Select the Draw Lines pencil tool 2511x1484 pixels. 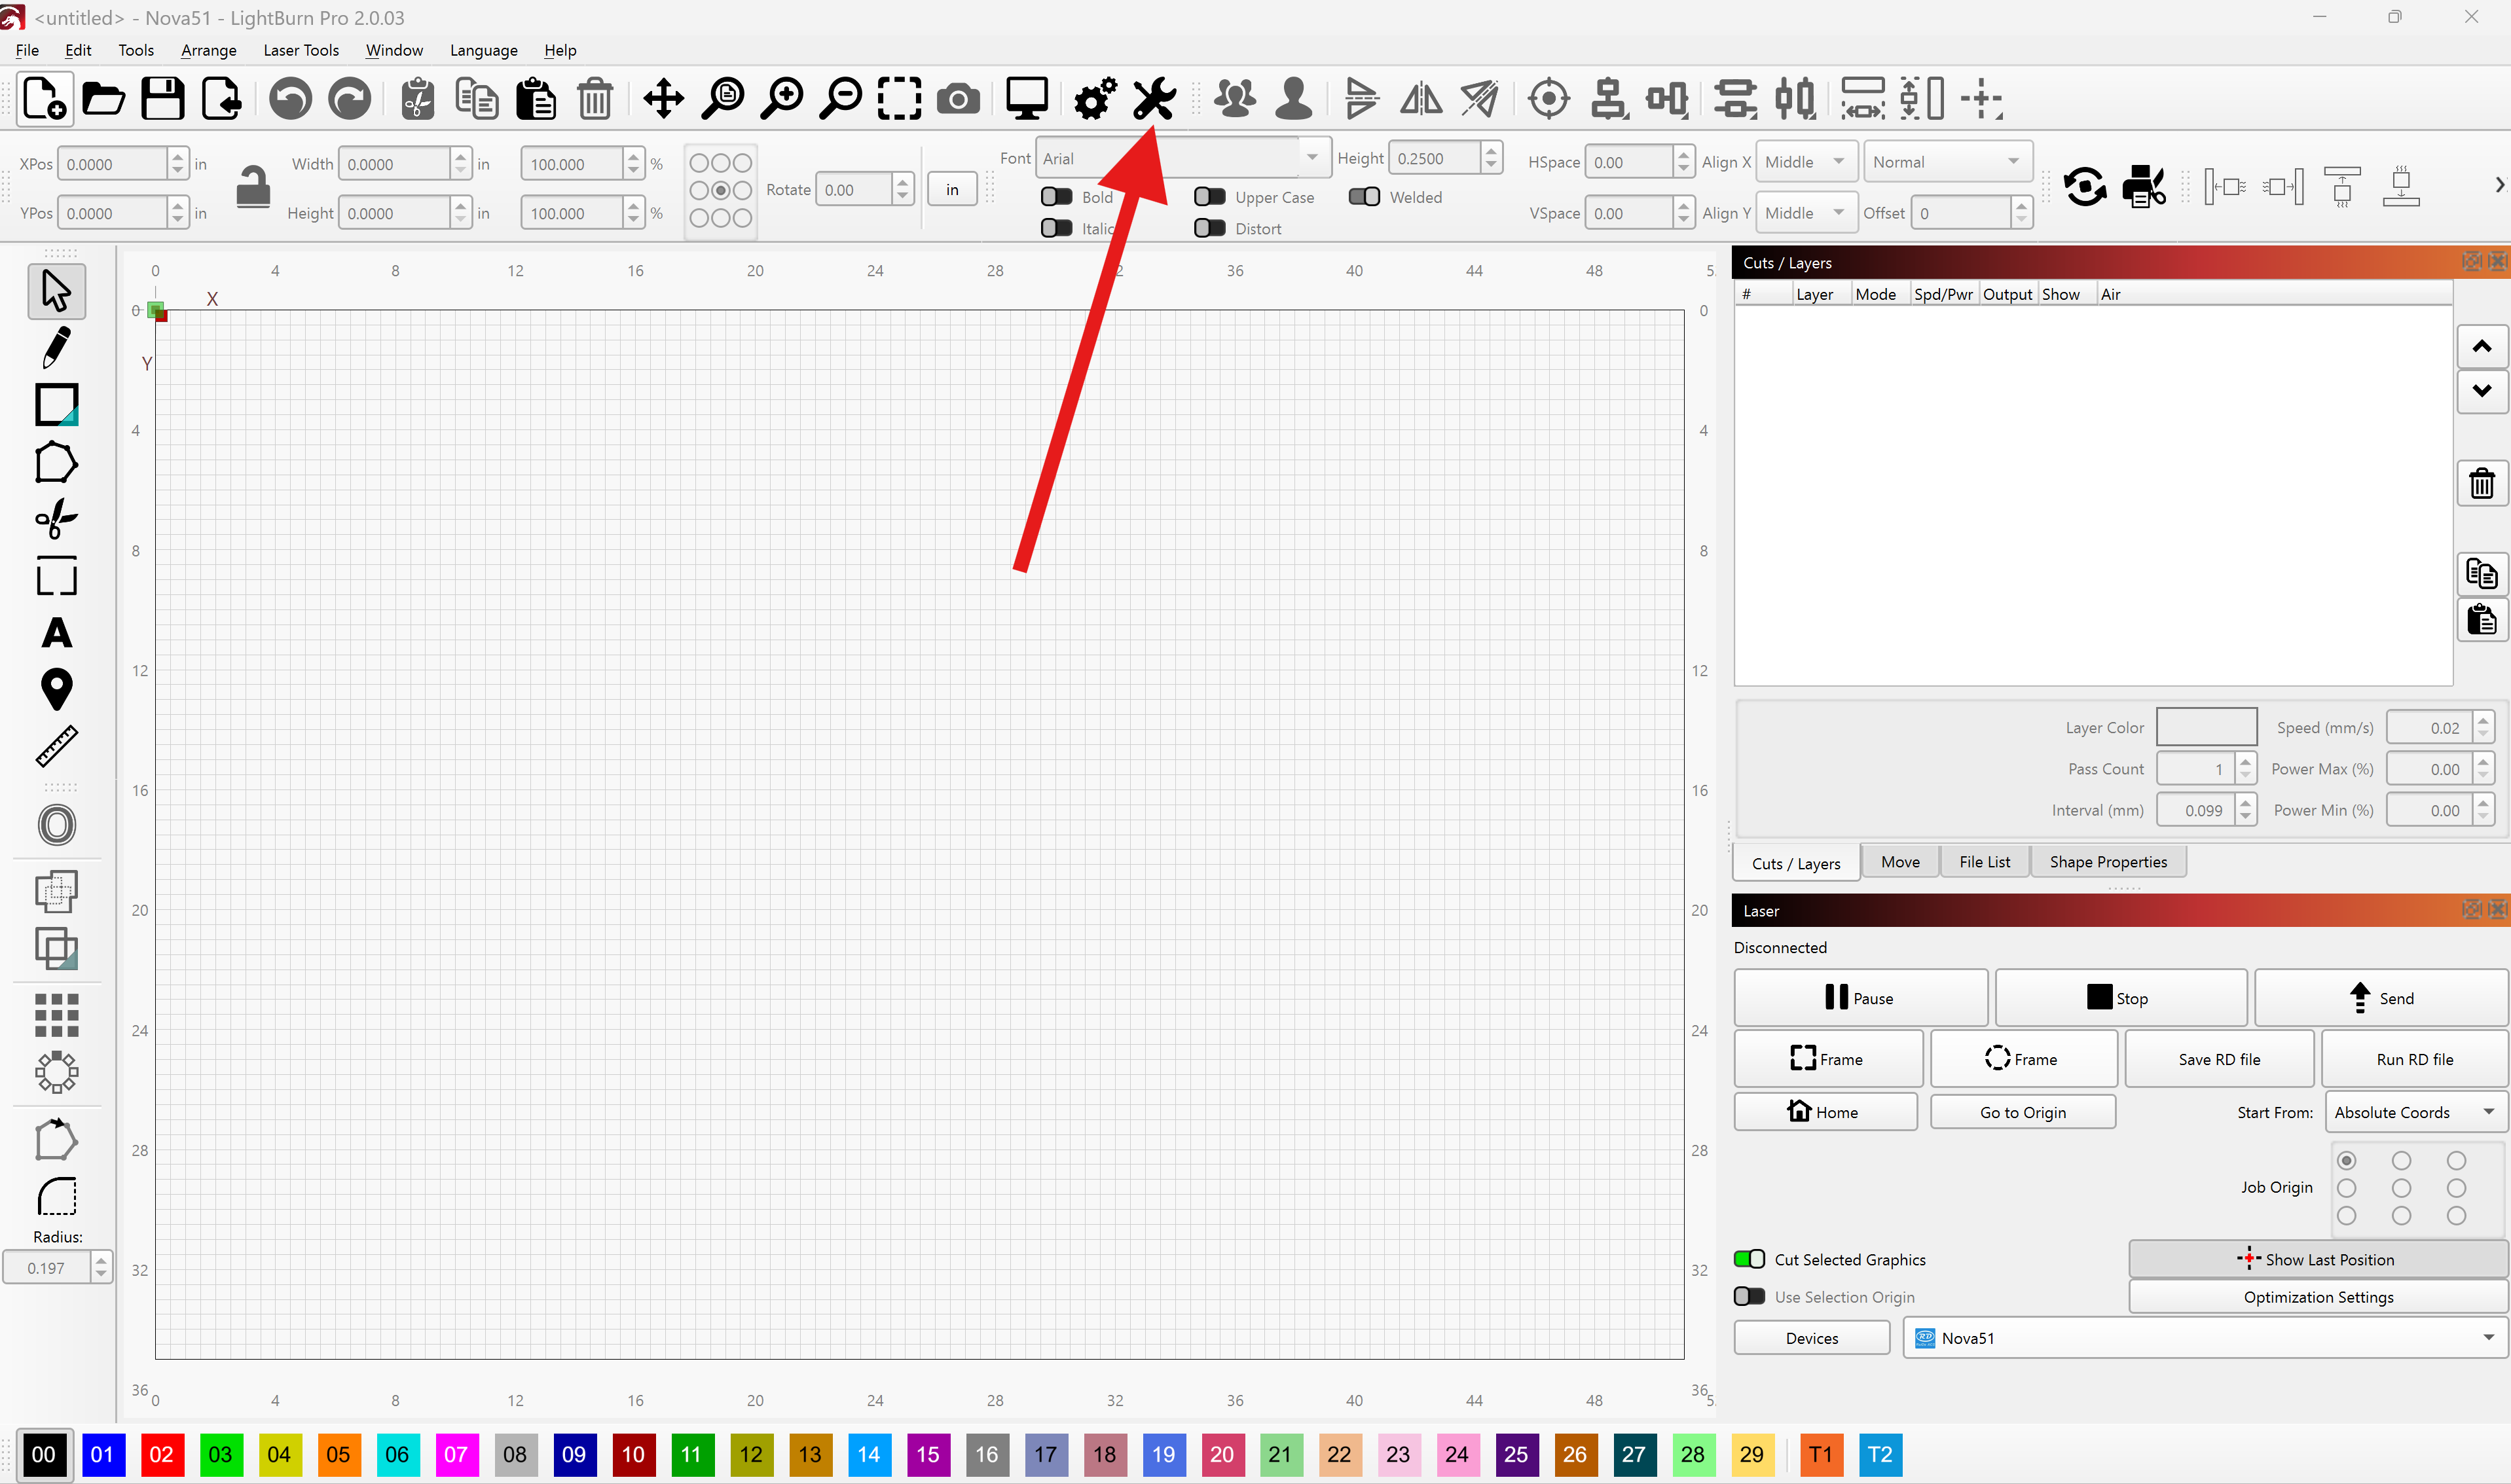point(56,347)
